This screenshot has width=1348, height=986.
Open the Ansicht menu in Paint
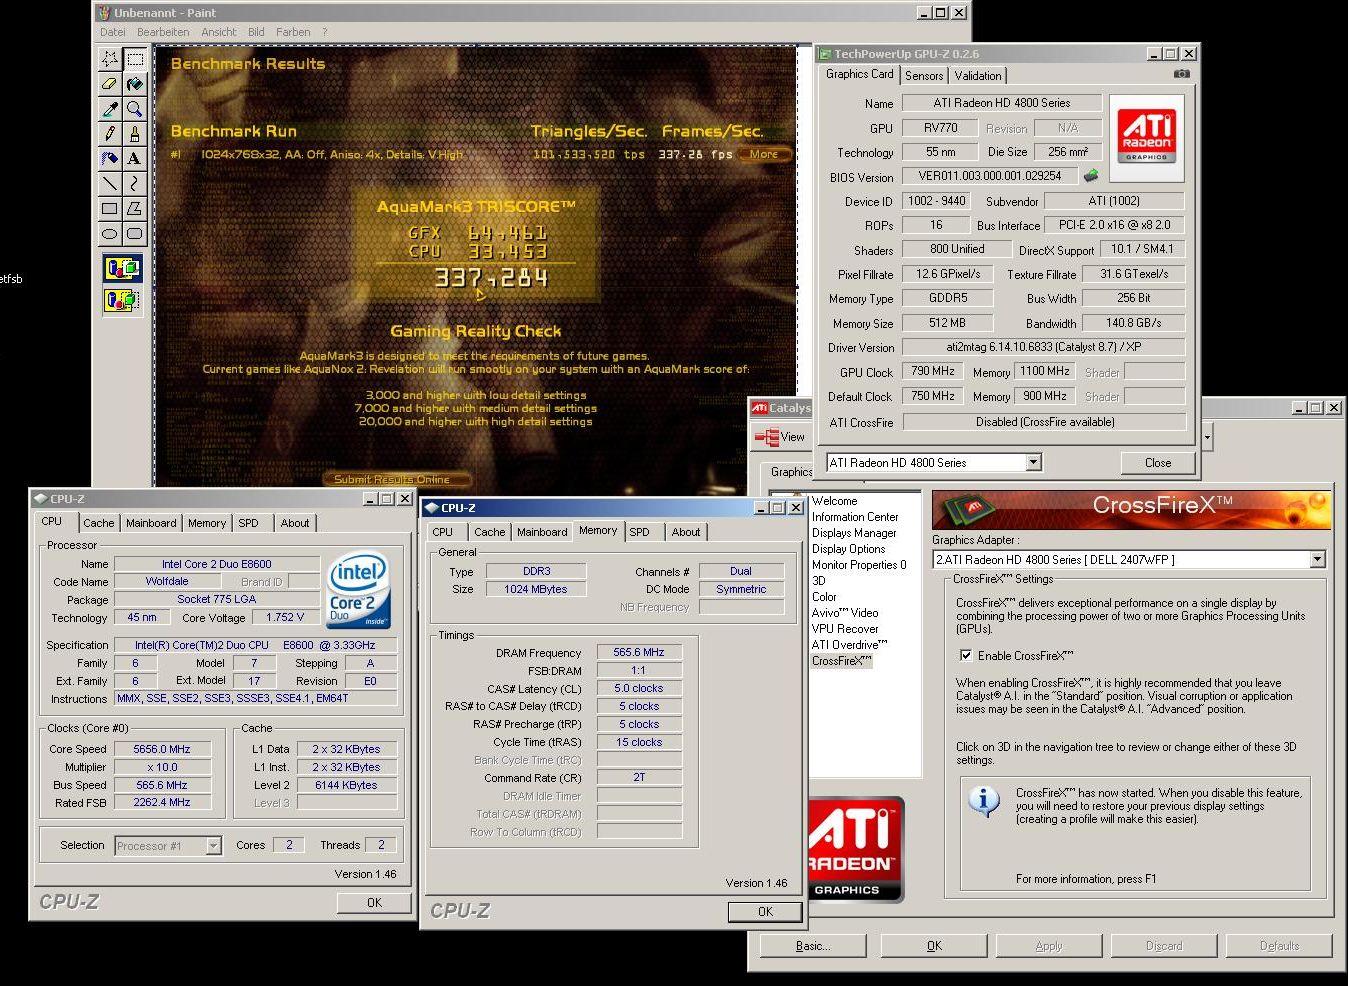coord(218,32)
